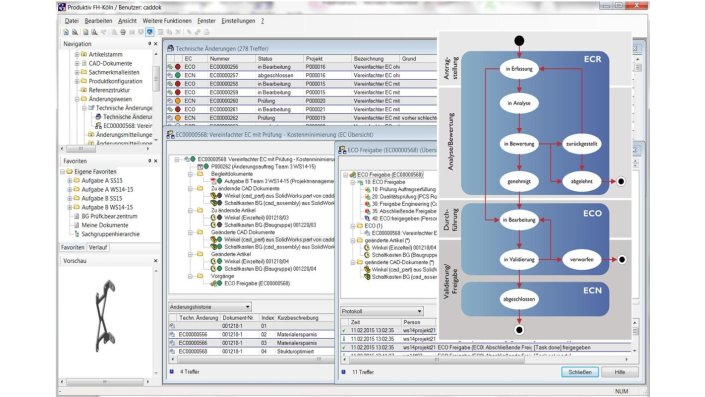
Task: Click the history table horizontal scrollbar
Action: [251, 359]
